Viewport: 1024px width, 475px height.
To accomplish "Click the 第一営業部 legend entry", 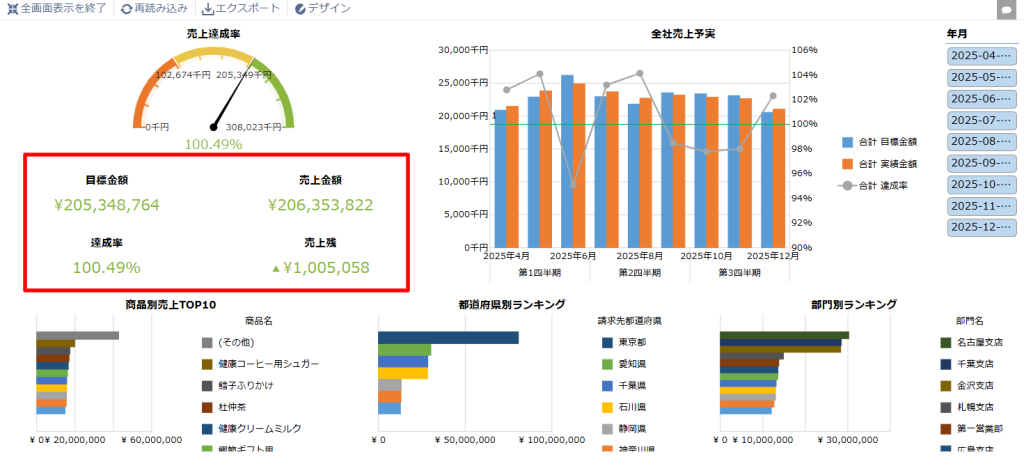I will (x=972, y=429).
